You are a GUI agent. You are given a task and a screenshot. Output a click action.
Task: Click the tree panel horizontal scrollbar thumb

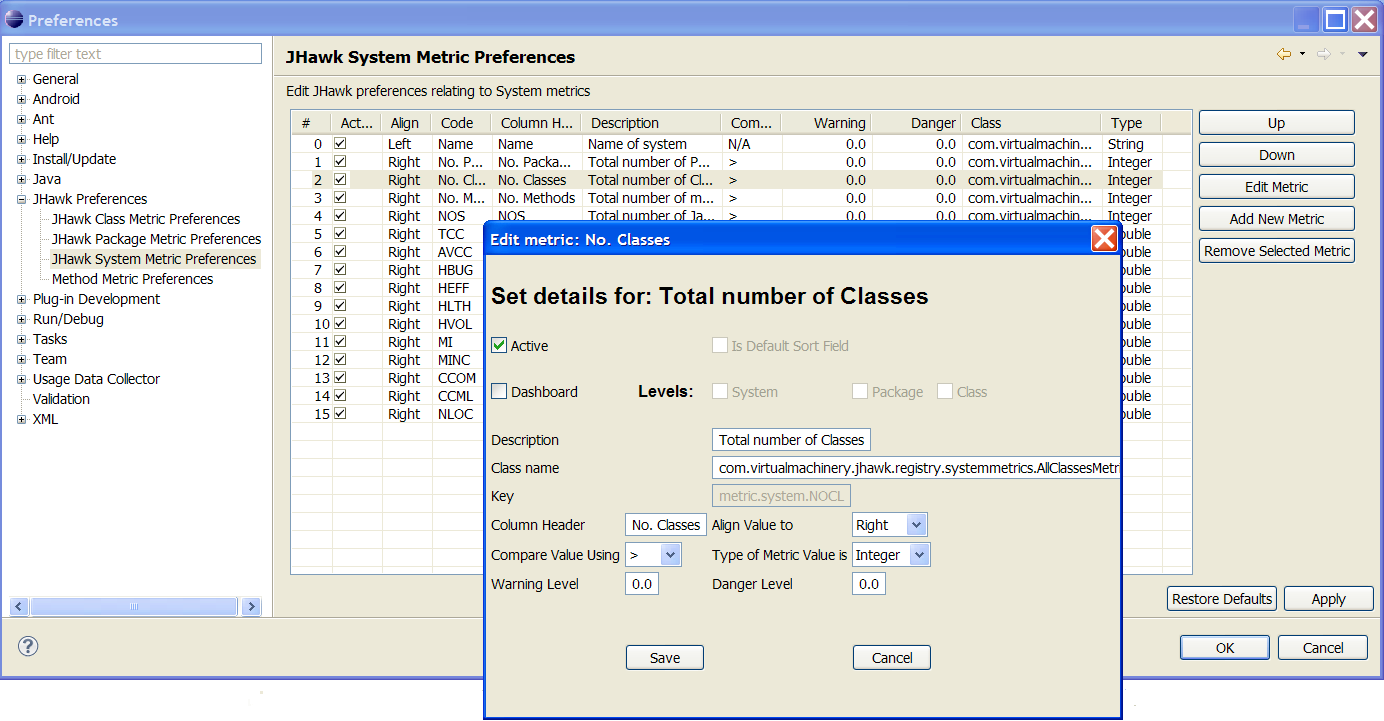(x=133, y=606)
